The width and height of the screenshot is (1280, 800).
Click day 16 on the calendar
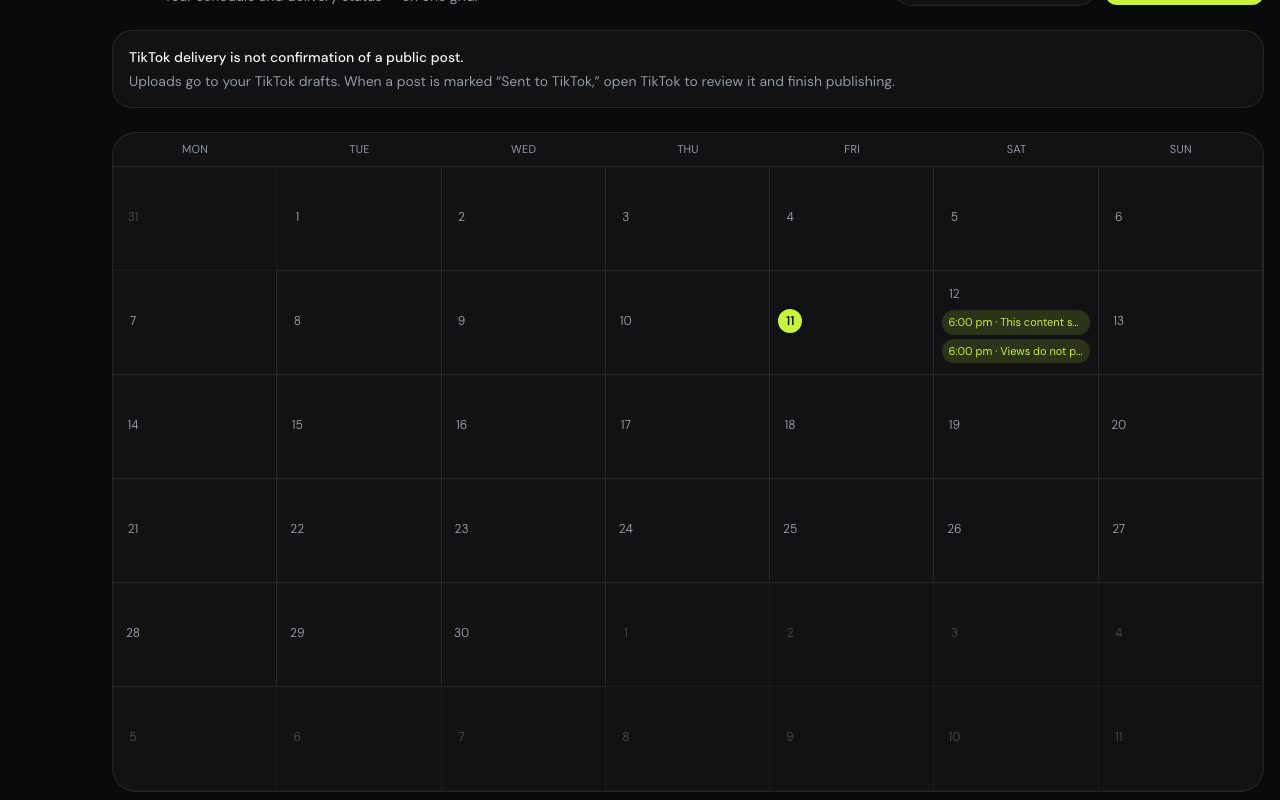click(x=461, y=425)
